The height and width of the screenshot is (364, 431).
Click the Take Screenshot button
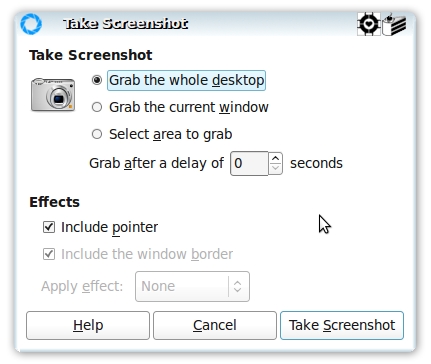342,325
